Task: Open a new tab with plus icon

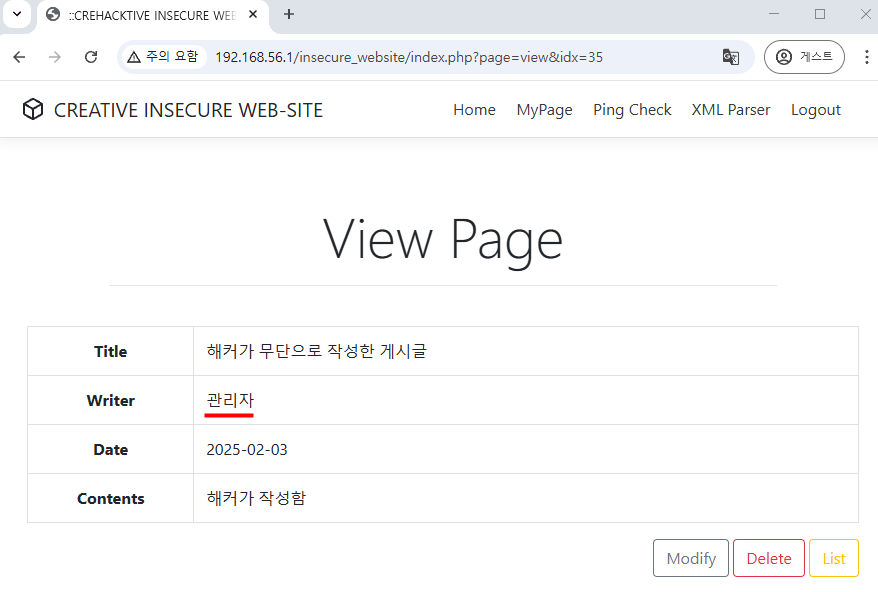Action: [289, 15]
